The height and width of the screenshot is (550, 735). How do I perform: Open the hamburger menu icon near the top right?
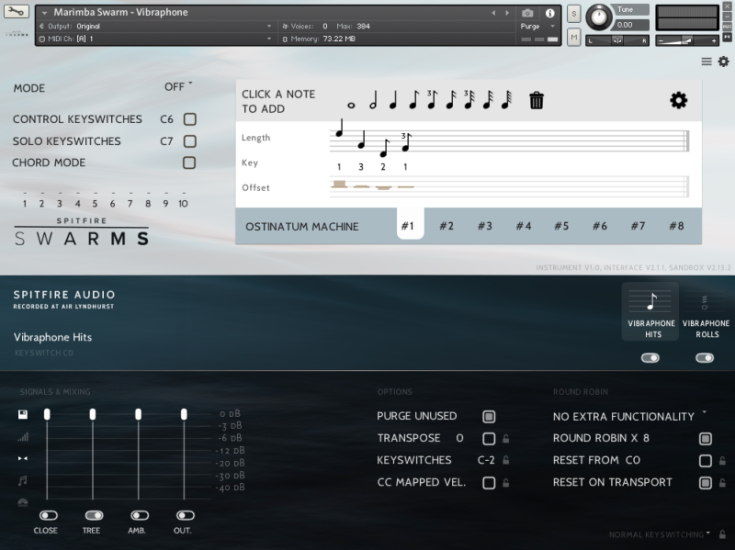tap(706, 61)
